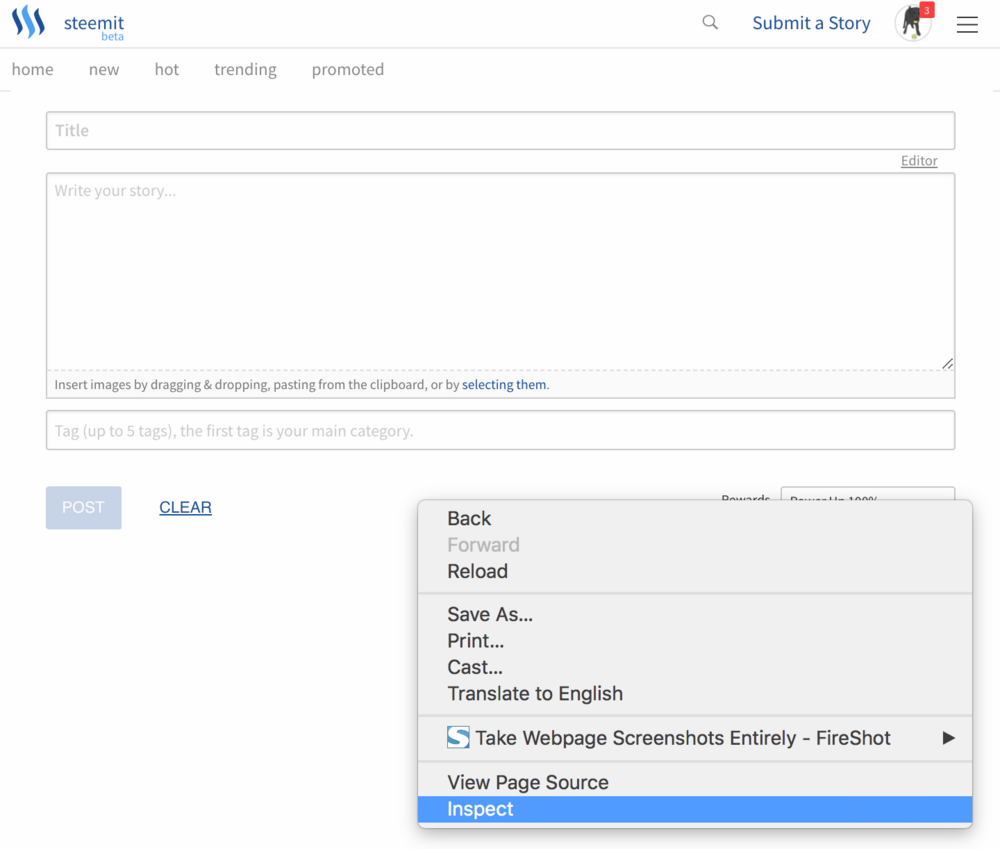Click the FireShot extension icon
The width and height of the screenshot is (1000, 849).
[x=458, y=738]
